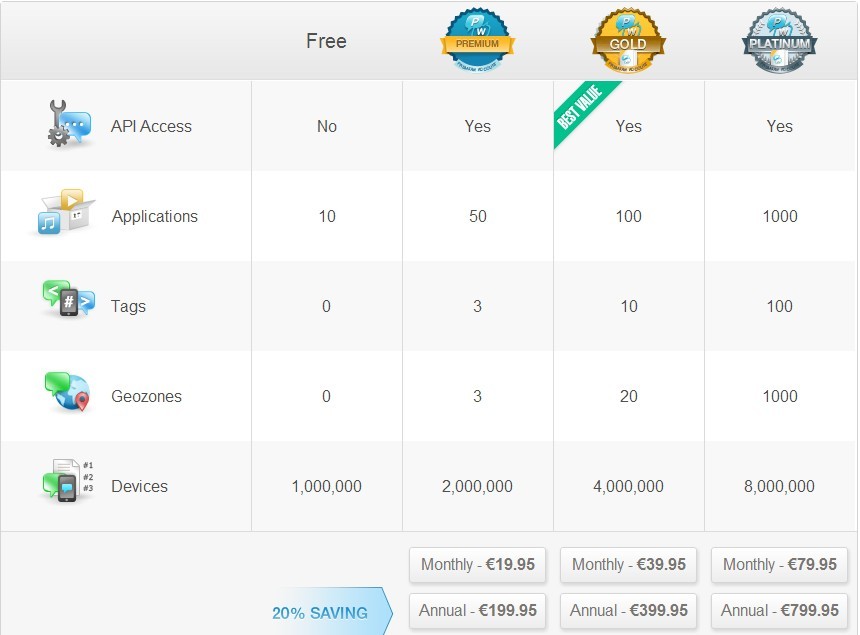Click the Tags row label
860x635 pixels.
(128, 306)
